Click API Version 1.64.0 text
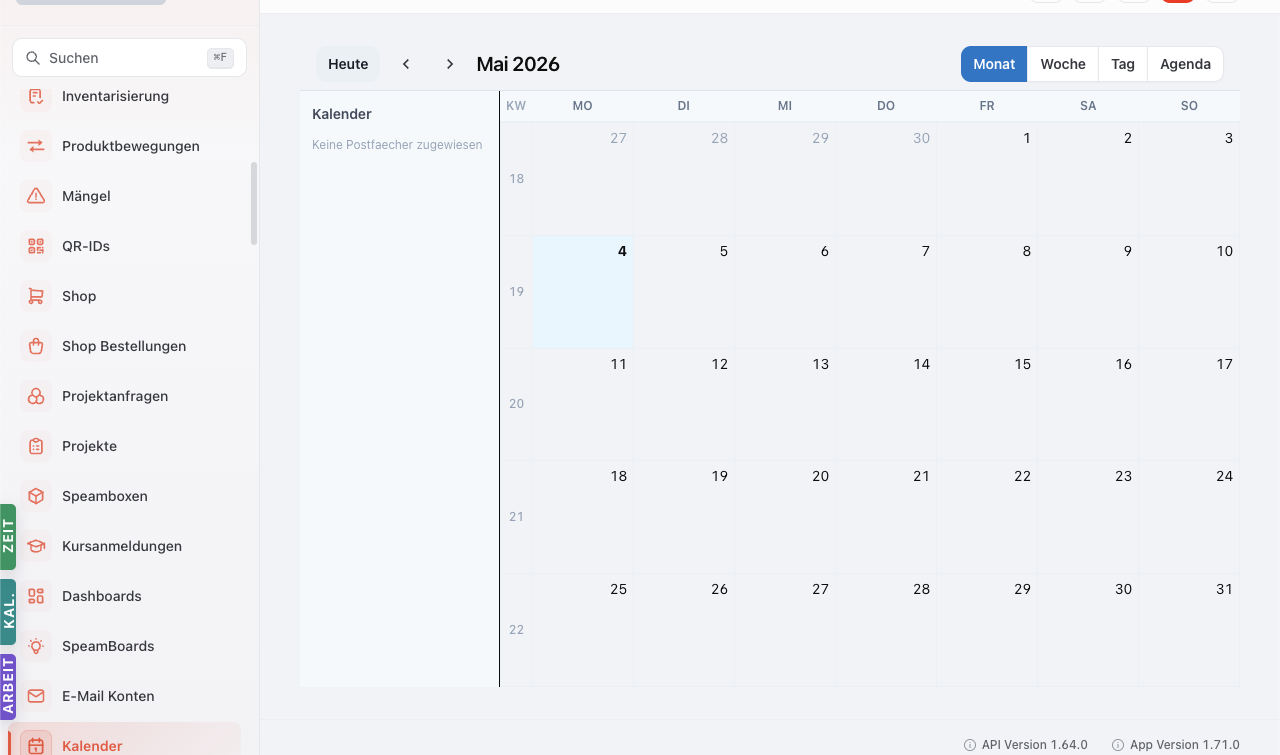The image size is (1280, 755). (1034, 745)
